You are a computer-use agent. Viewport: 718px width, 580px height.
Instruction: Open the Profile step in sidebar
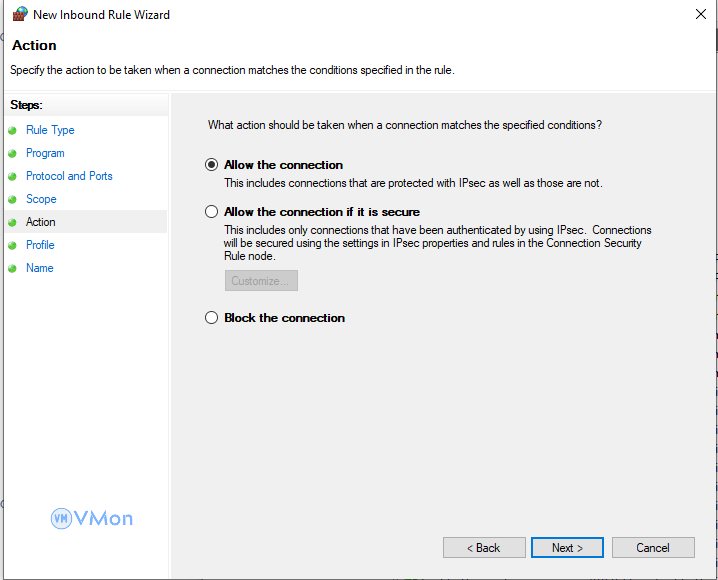40,245
